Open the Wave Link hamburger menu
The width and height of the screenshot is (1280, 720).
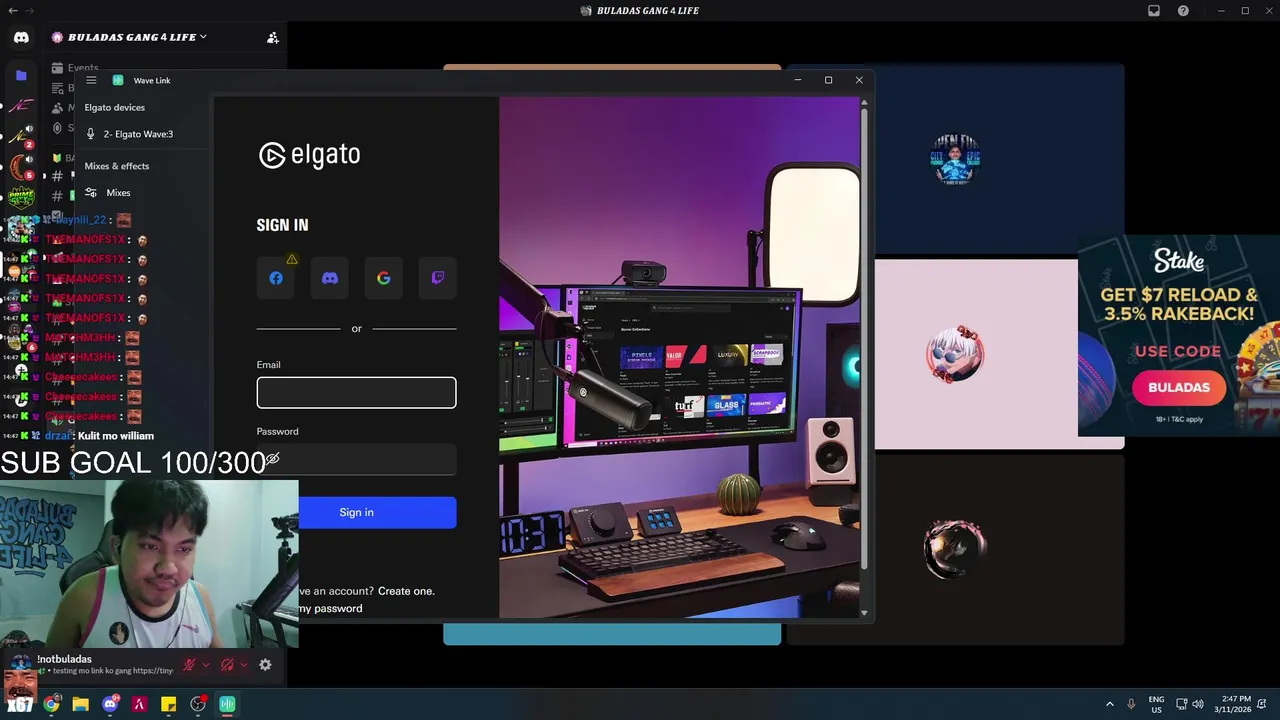pos(91,80)
